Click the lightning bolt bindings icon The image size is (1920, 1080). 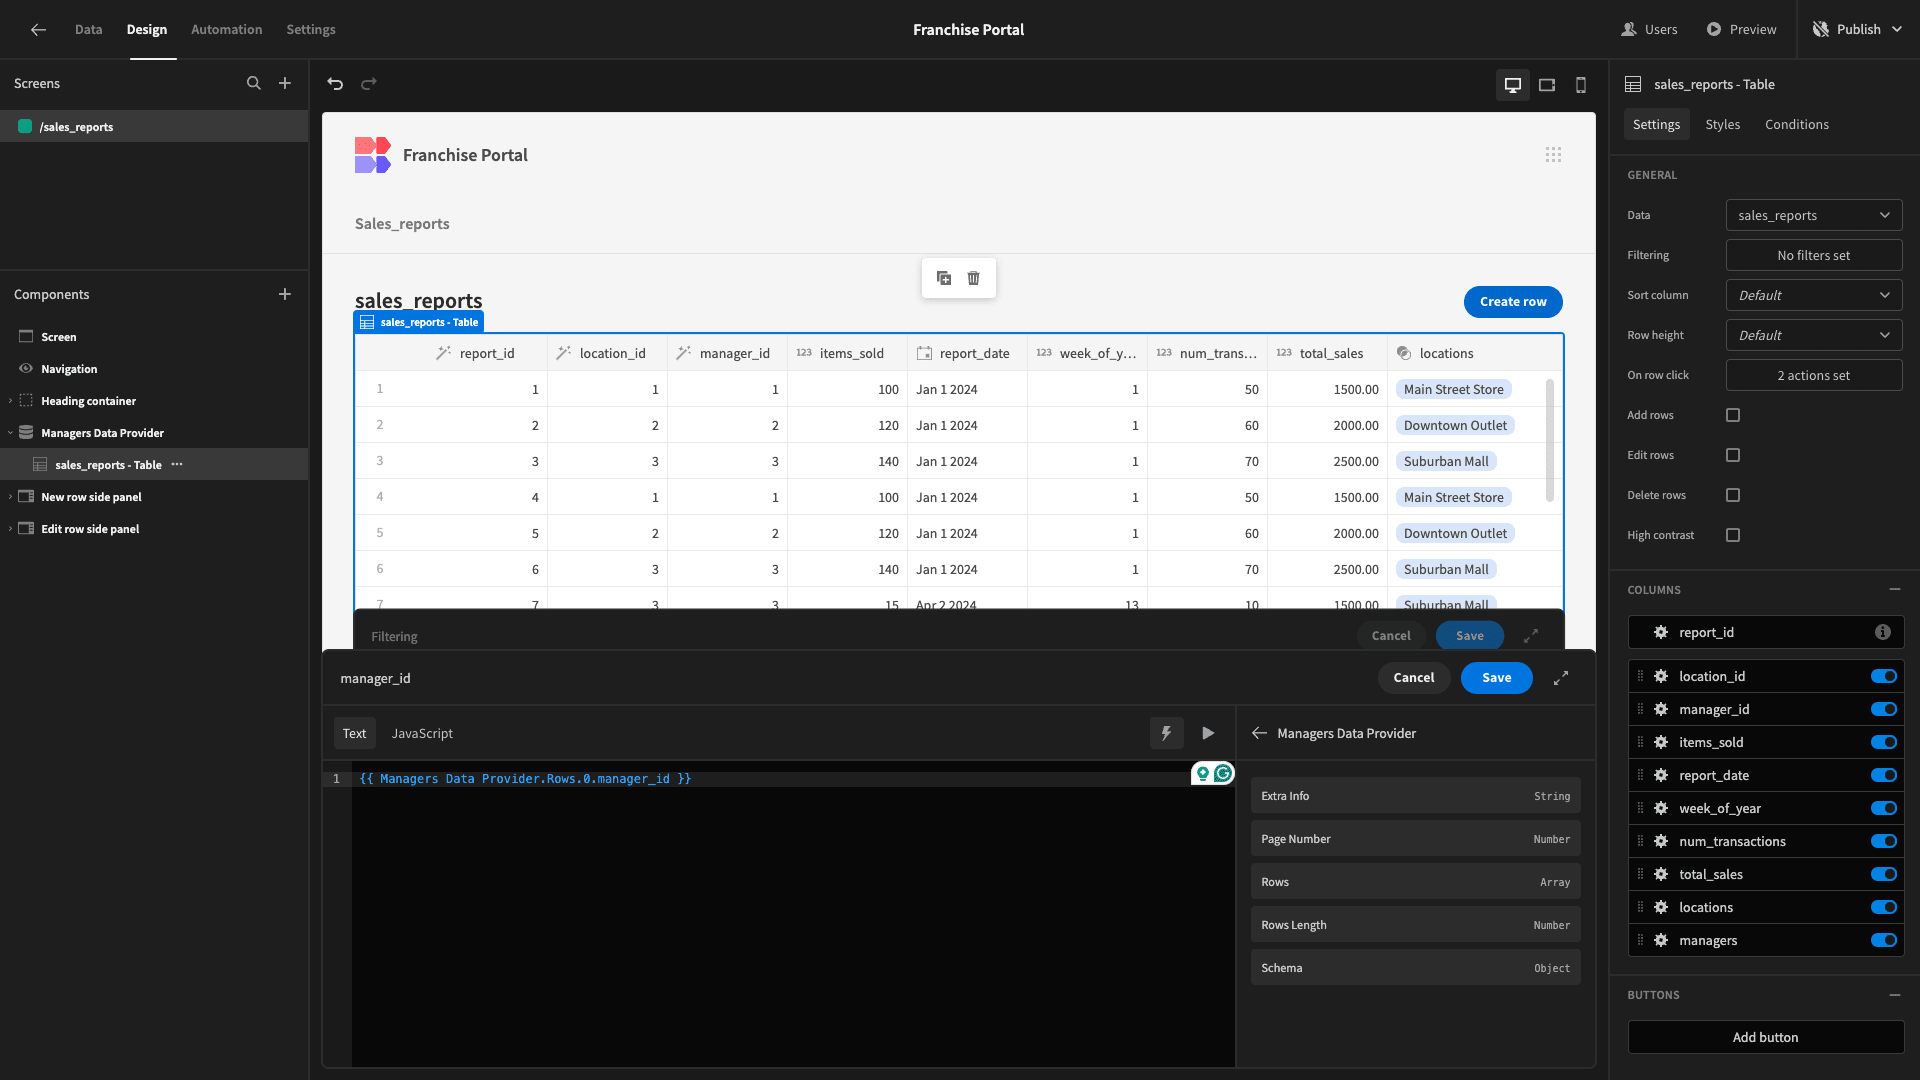[1166, 733]
